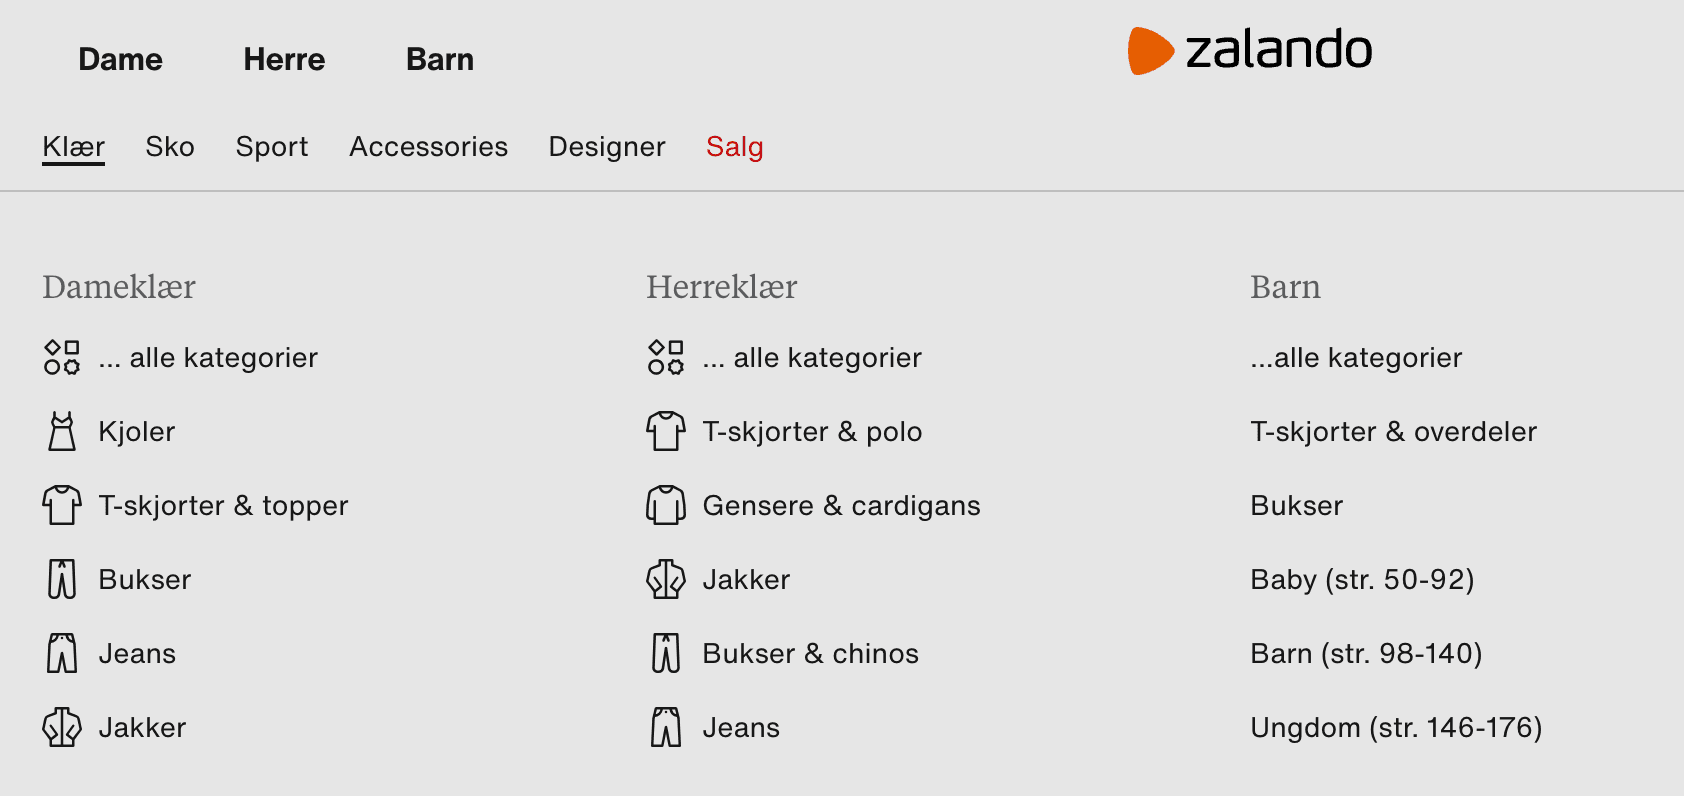Select Barn (str. 98-140) in the Barn column
Viewport: 1684px width, 796px height.
pyautogui.click(x=1366, y=653)
